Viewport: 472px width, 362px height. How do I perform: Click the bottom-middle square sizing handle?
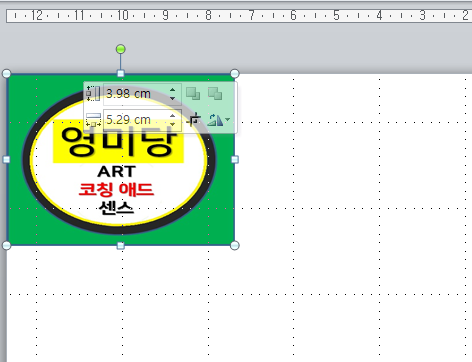(x=121, y=246)
